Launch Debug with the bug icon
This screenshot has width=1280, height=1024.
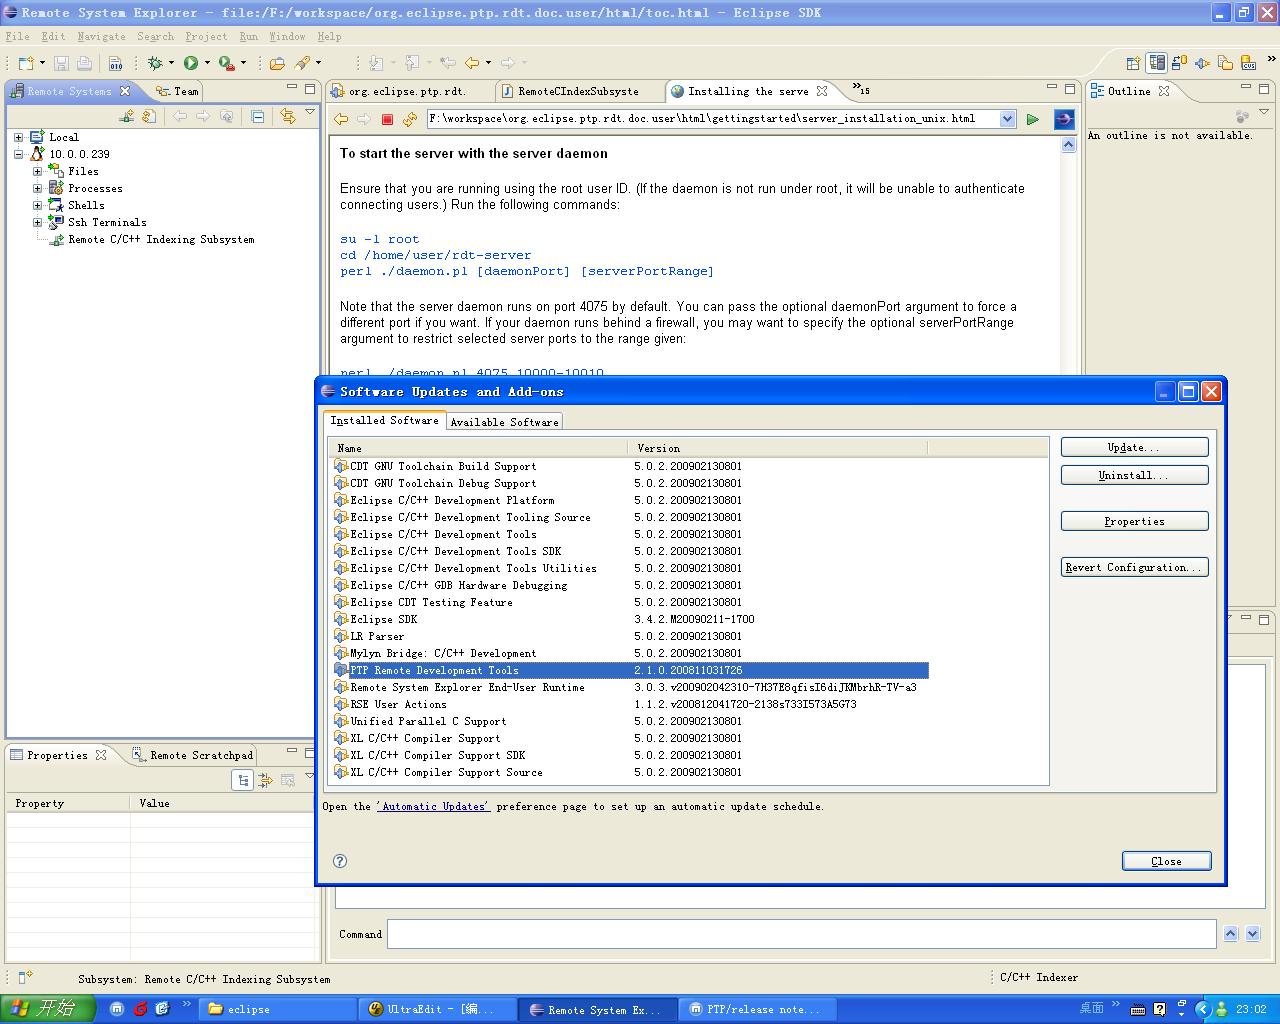click(155, 63)
